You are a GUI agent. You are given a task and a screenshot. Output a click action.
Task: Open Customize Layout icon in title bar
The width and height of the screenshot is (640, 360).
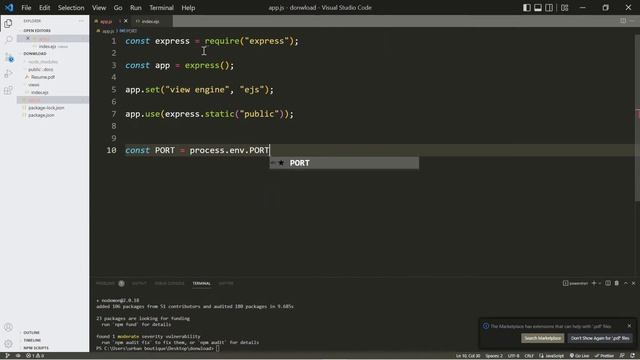pyautogui.click(x=564, y=8)
